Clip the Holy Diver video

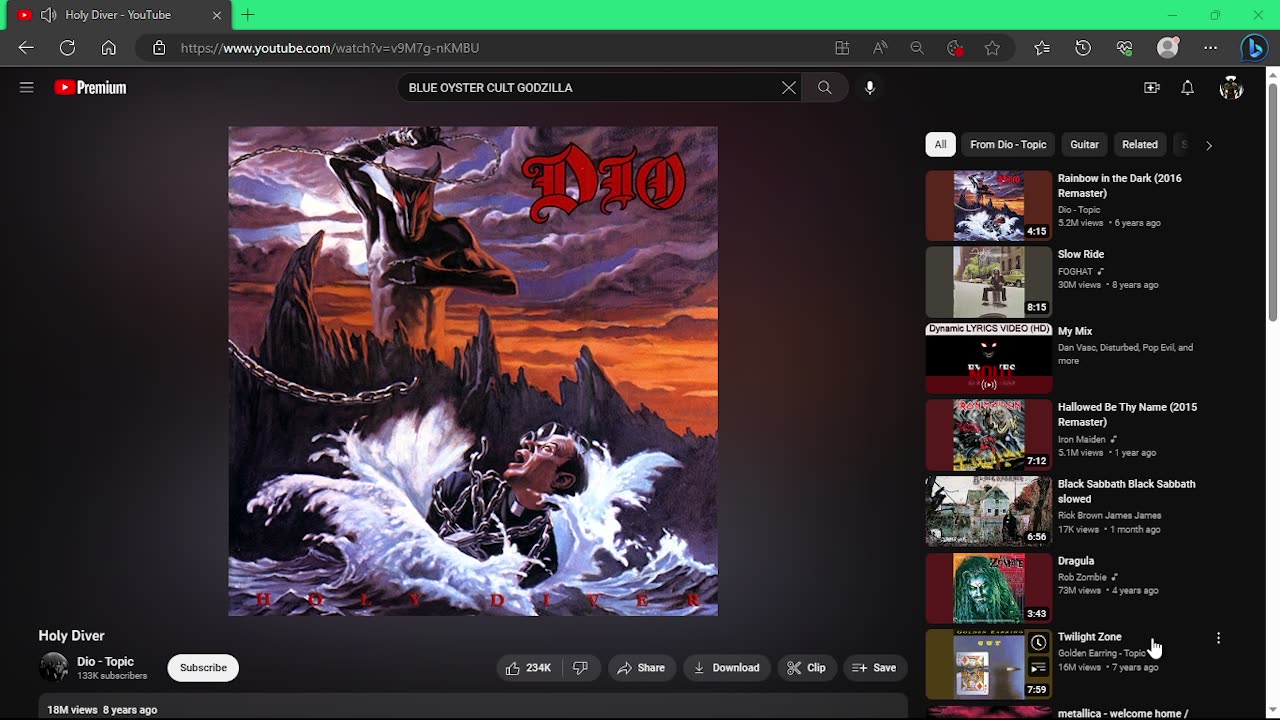click(x=806, y=668)
